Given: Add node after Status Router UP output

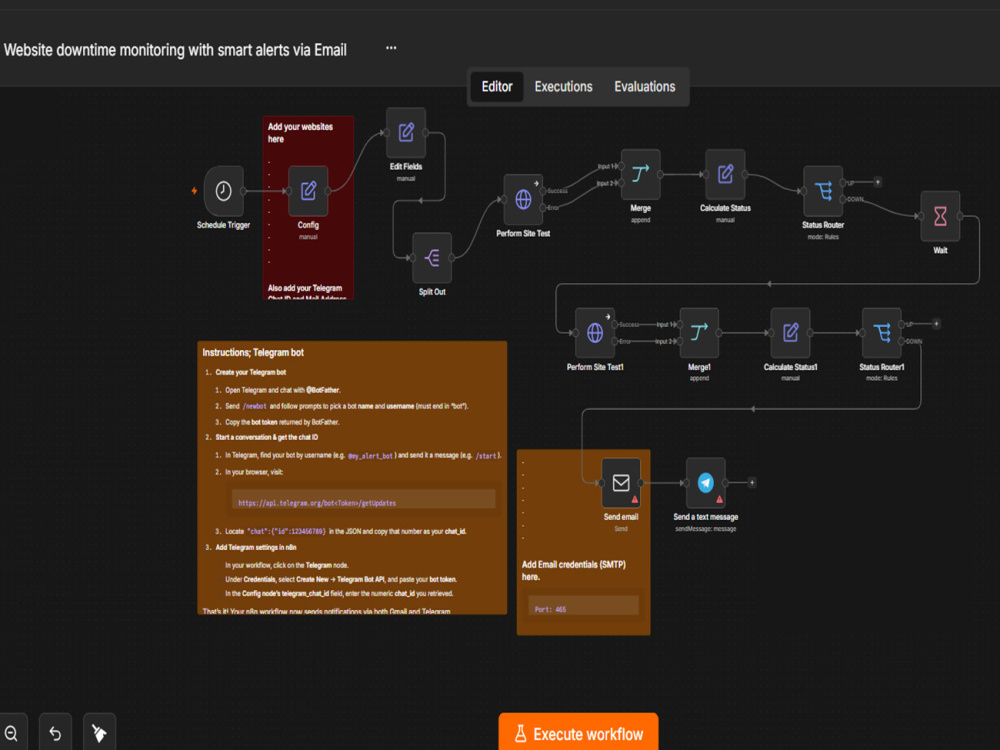Looking at the screenshot, I should click(878, 182).
